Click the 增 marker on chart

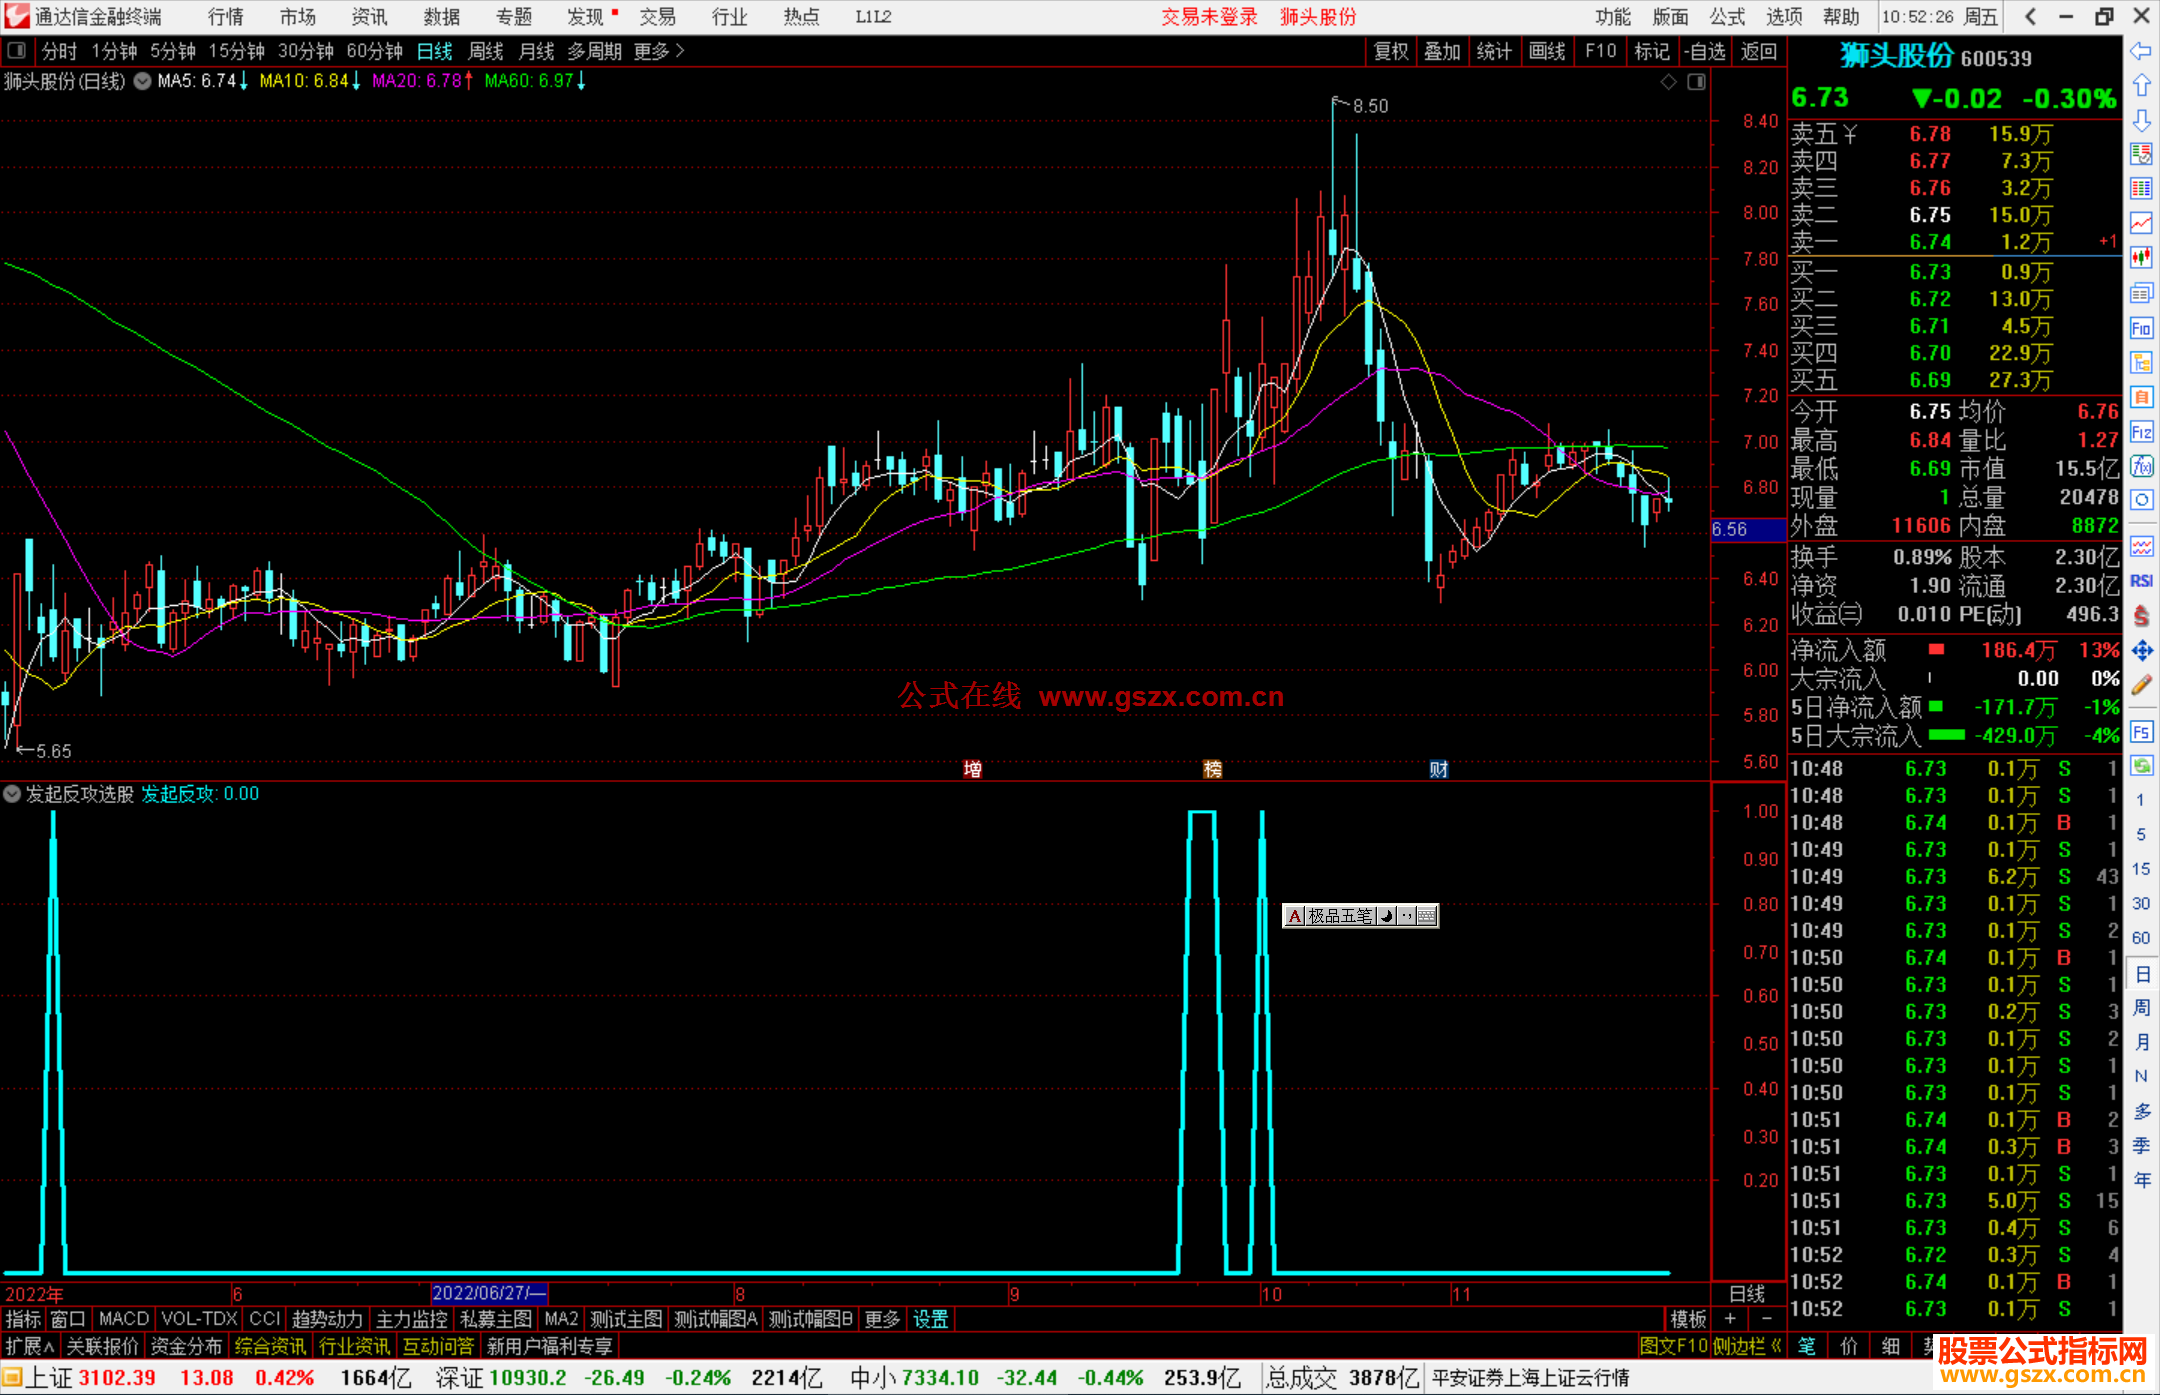tap(972, 769)
